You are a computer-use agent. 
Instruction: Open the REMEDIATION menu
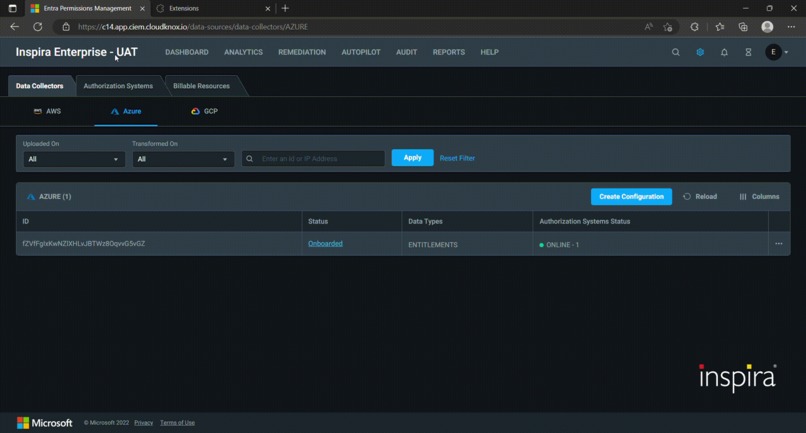(302, 52)
